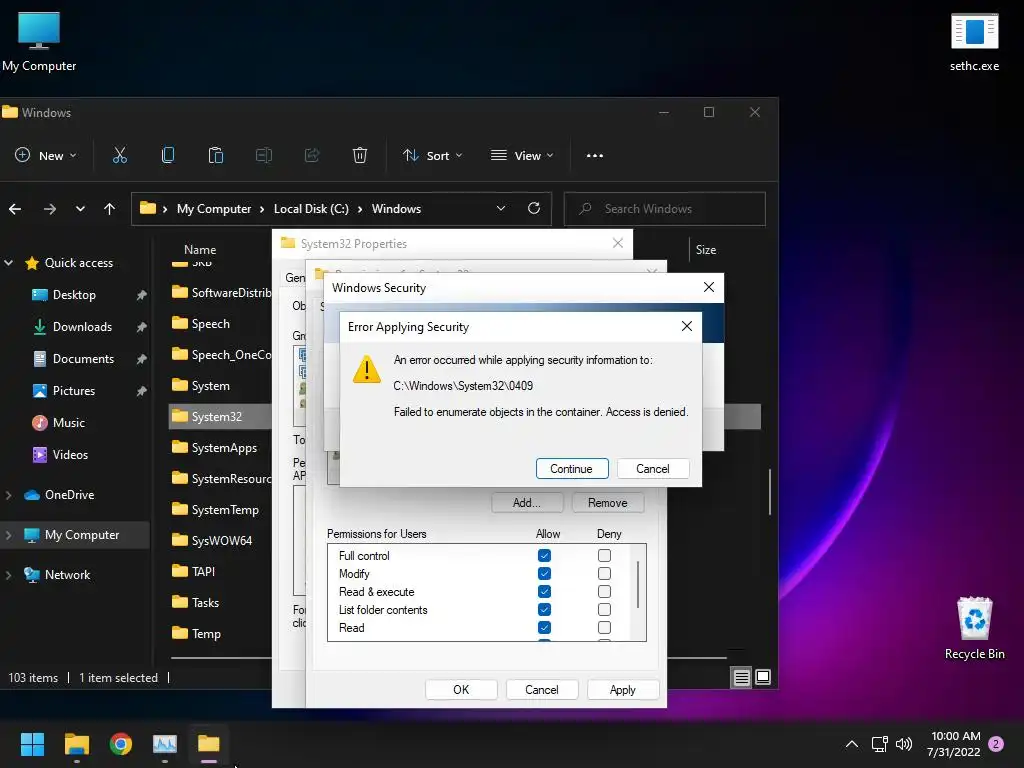Click the Share icon in toolbar
This screenshot has height=768, width=1024.
coord(312,155)
